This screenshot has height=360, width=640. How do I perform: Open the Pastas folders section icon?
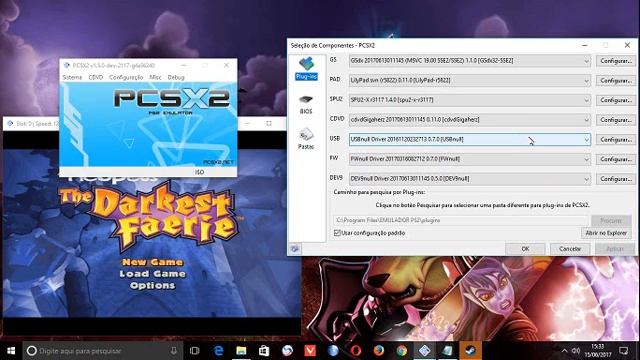306,139
